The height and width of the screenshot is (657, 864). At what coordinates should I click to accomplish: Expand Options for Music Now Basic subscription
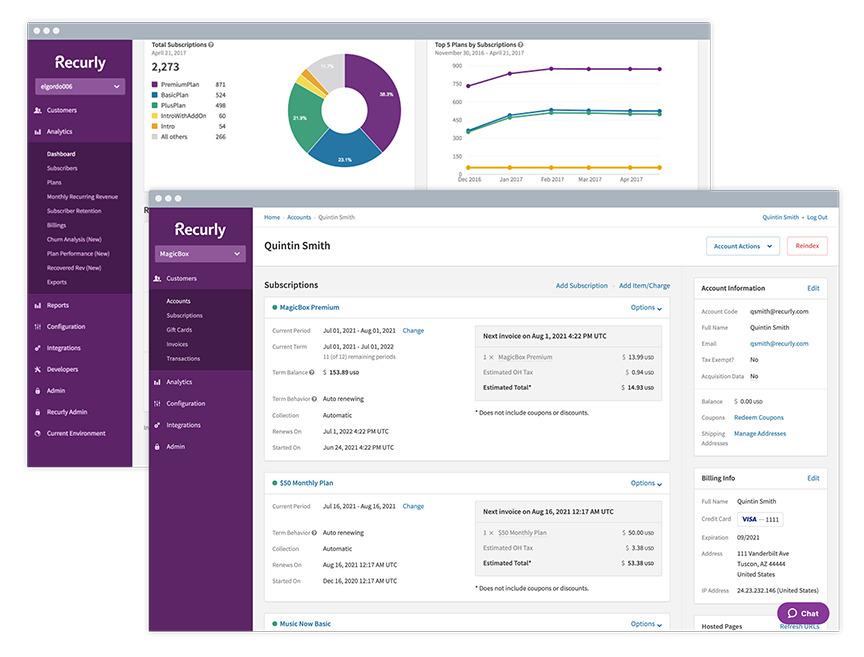pos(646,624)
